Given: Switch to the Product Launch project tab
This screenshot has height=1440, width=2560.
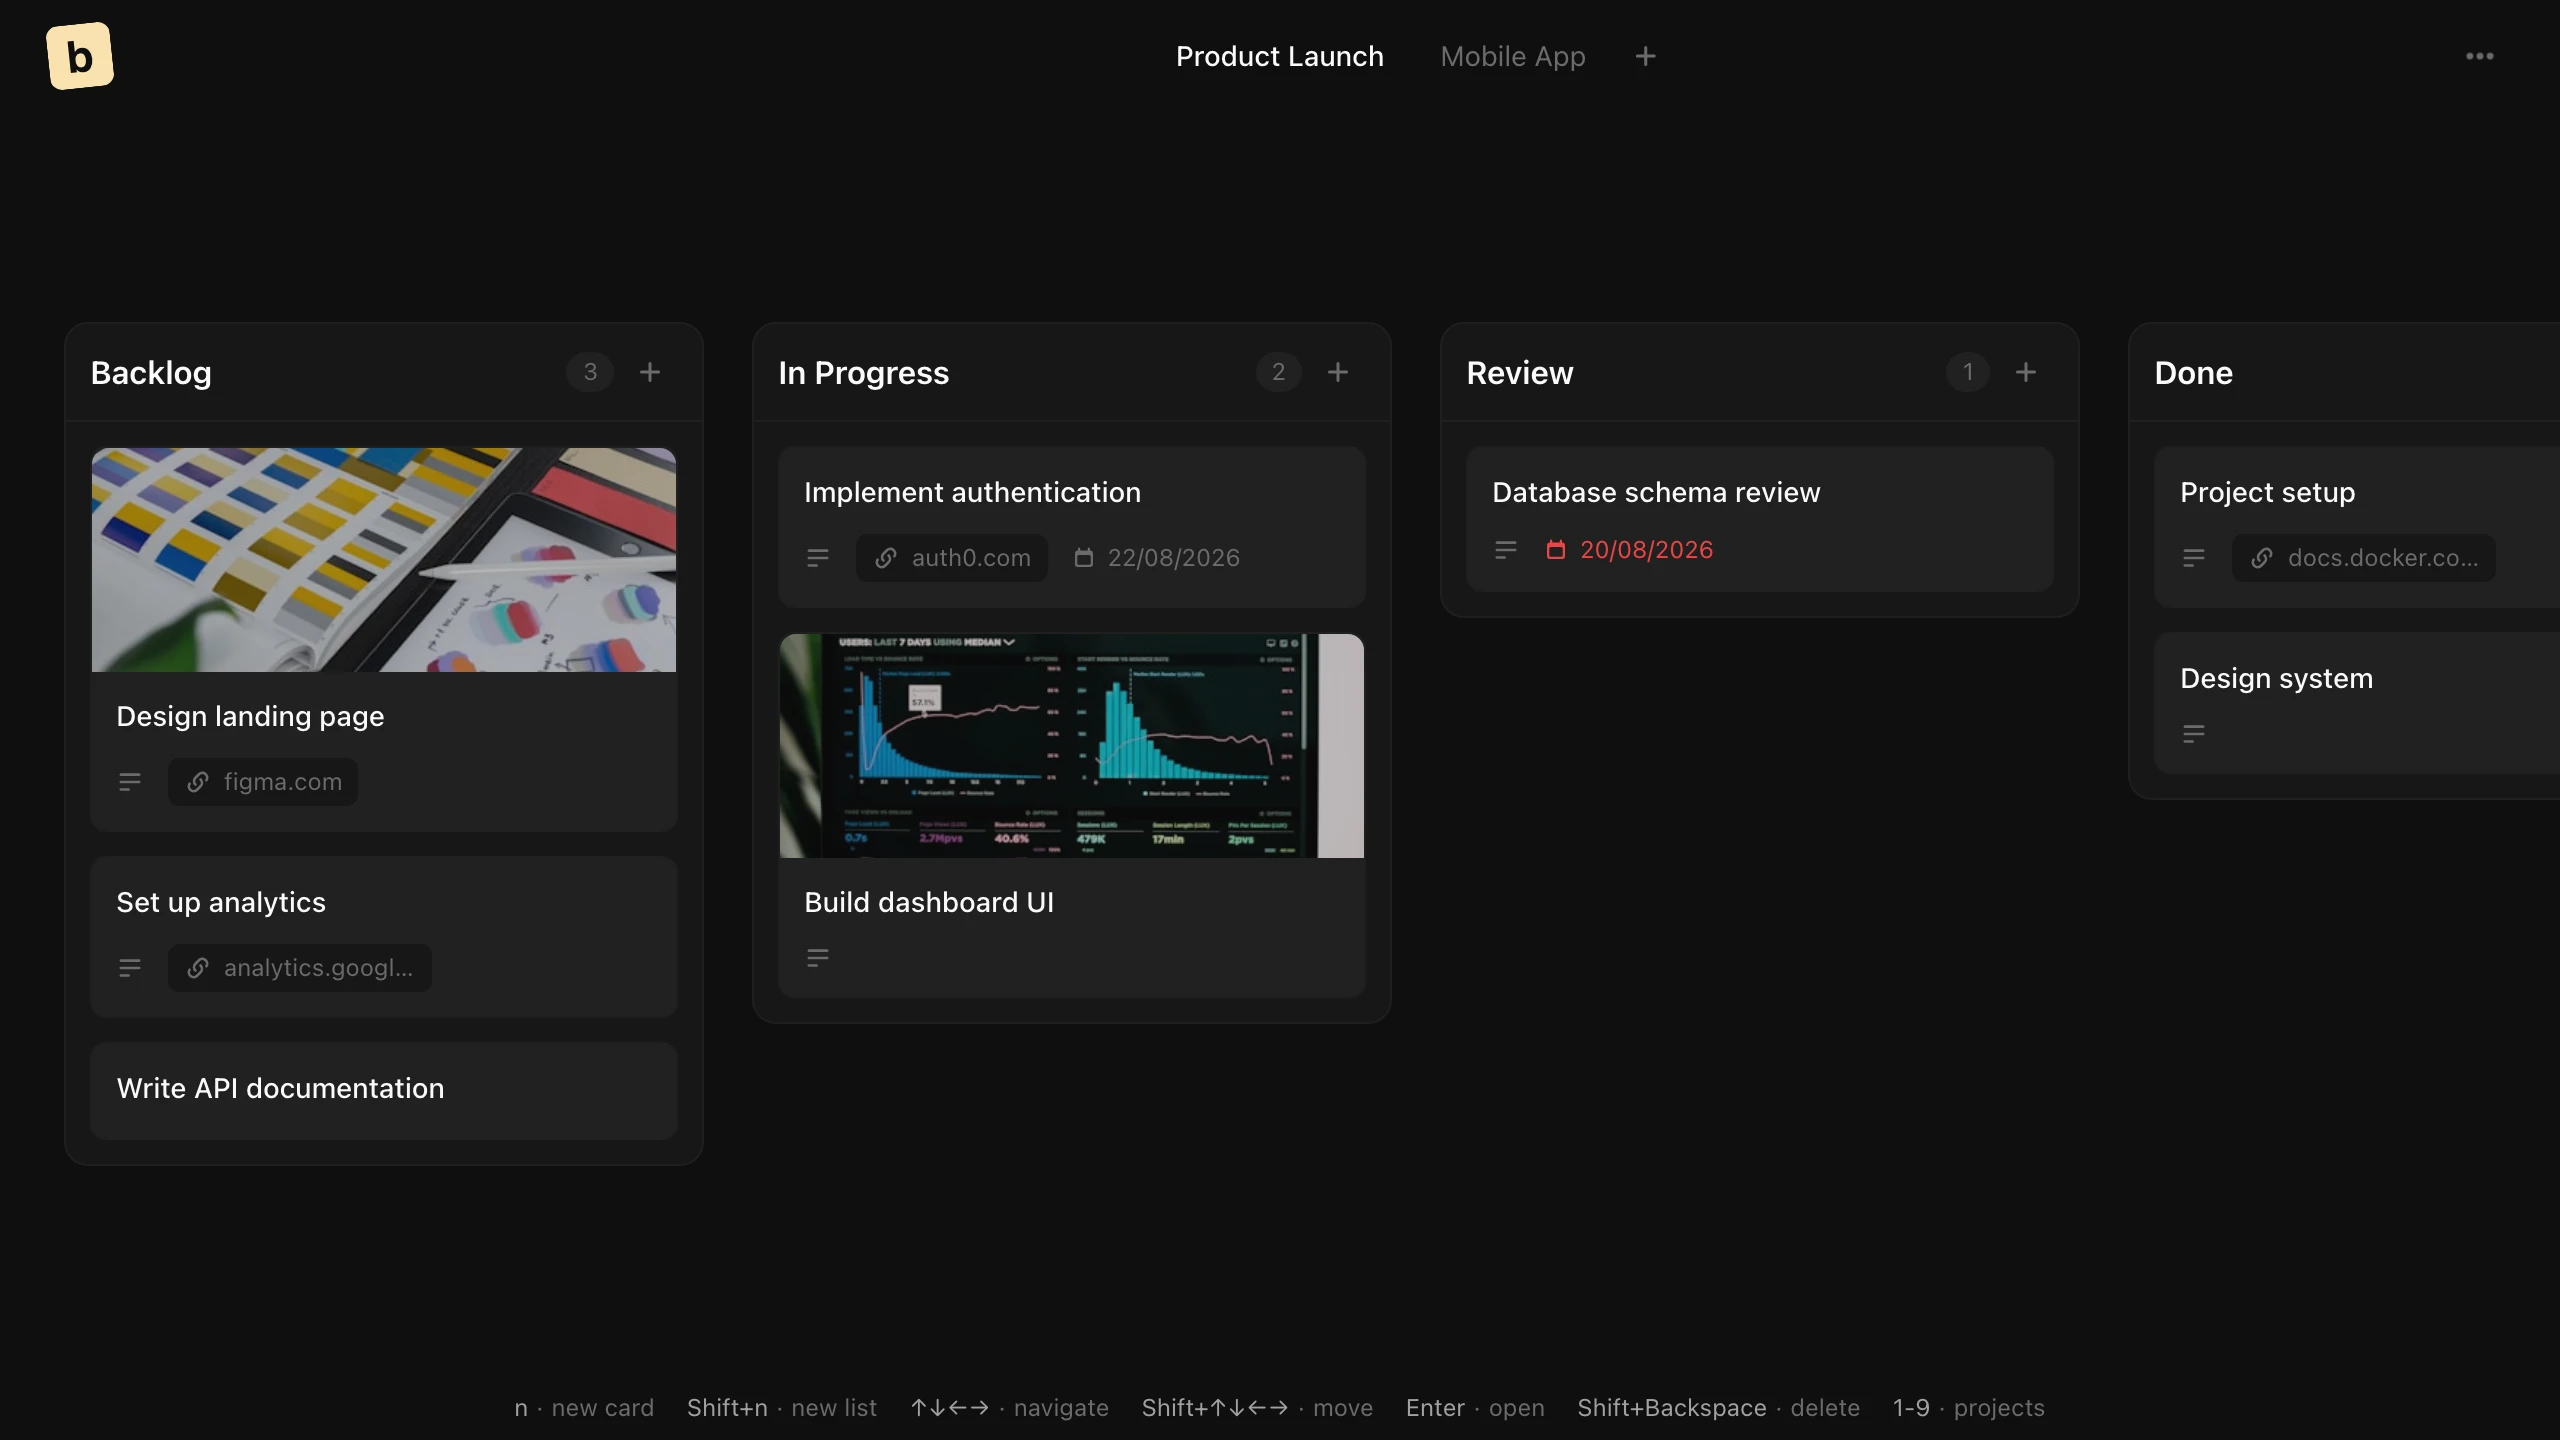Looking at the screenshot, I should 1279,56.
